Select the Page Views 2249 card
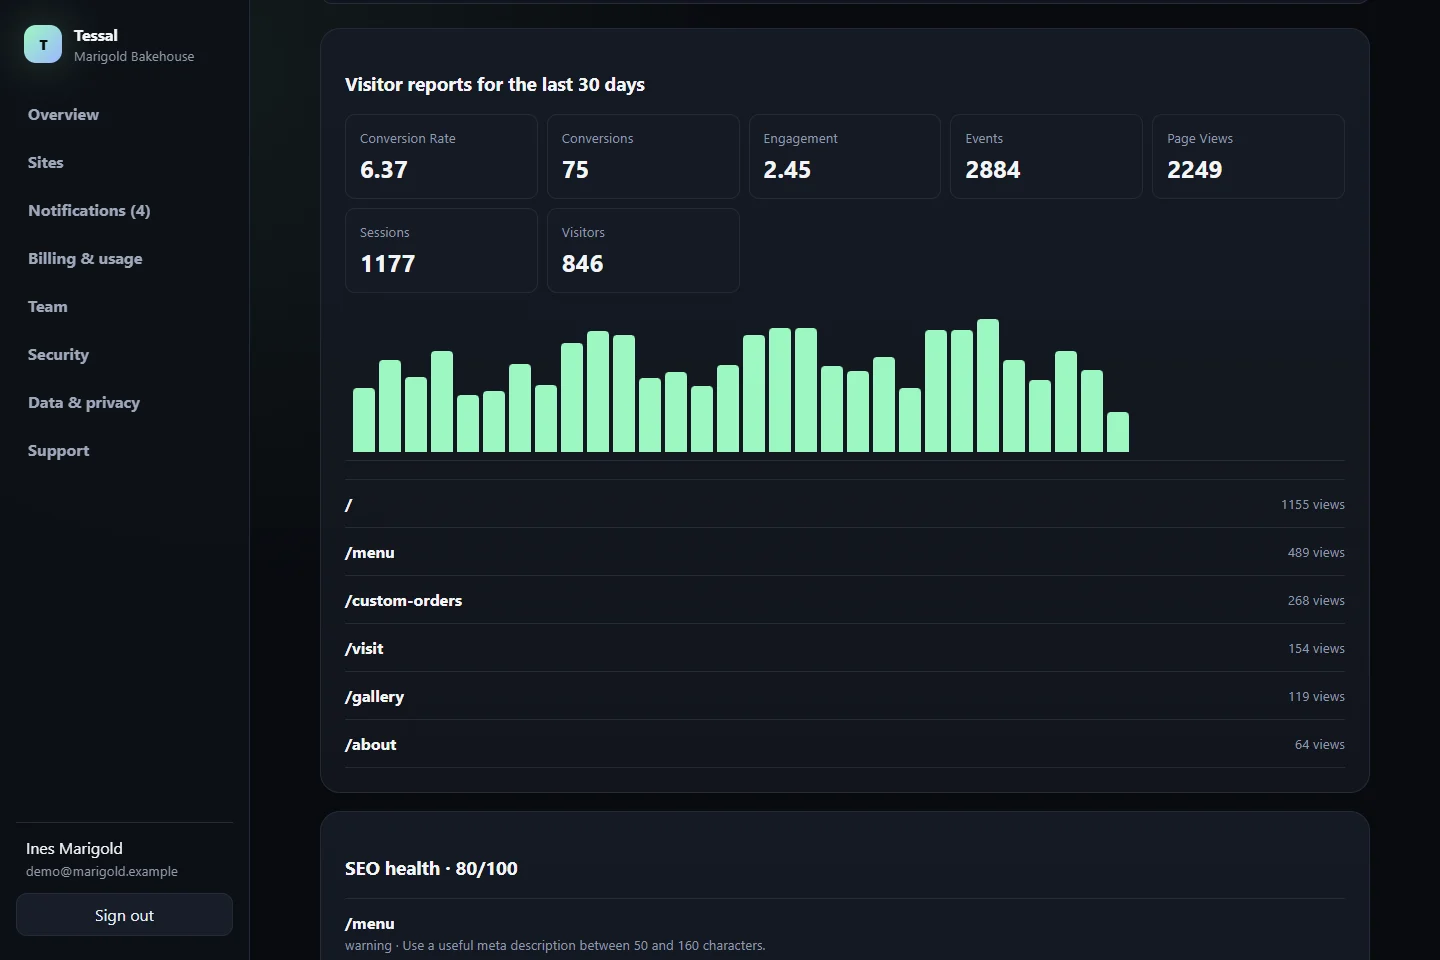This screenshot has width=1440, height=960. point(1248,157)
